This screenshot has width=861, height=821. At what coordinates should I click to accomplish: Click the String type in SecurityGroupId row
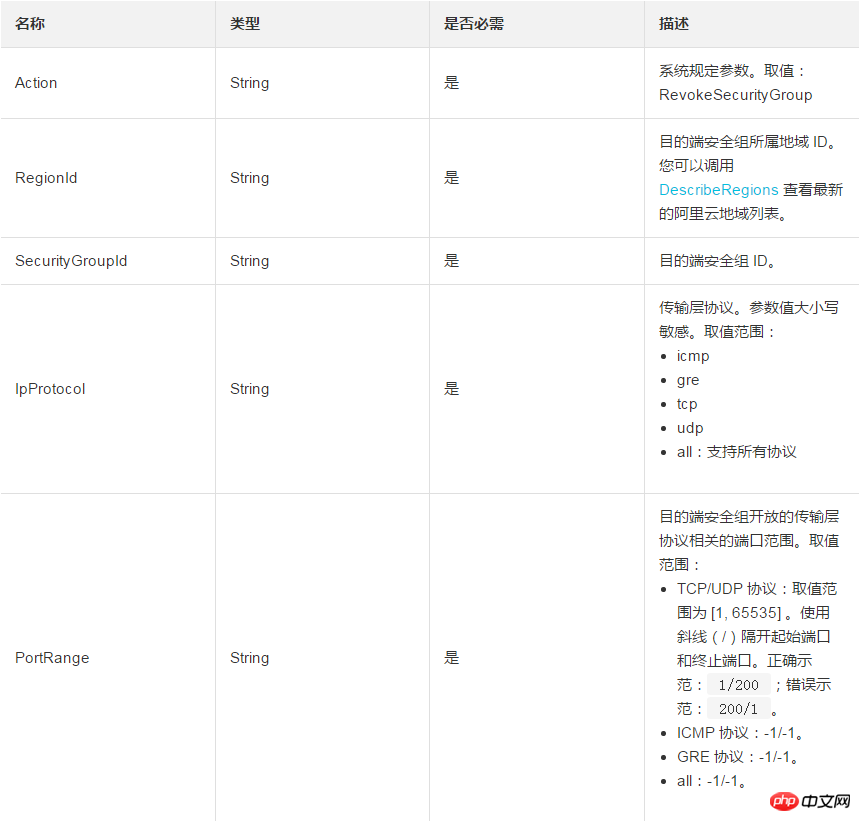click(249, 261)
